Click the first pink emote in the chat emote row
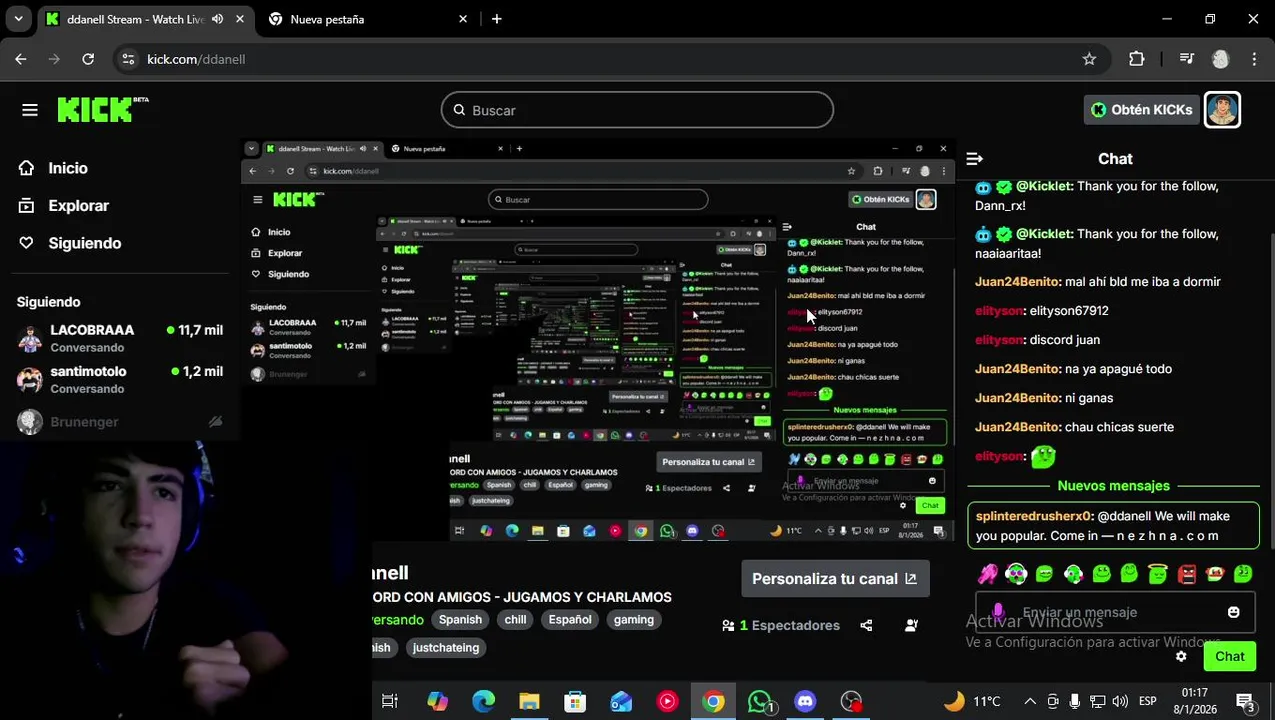The height and width of the screenshot is (720, 1275). 988,574
